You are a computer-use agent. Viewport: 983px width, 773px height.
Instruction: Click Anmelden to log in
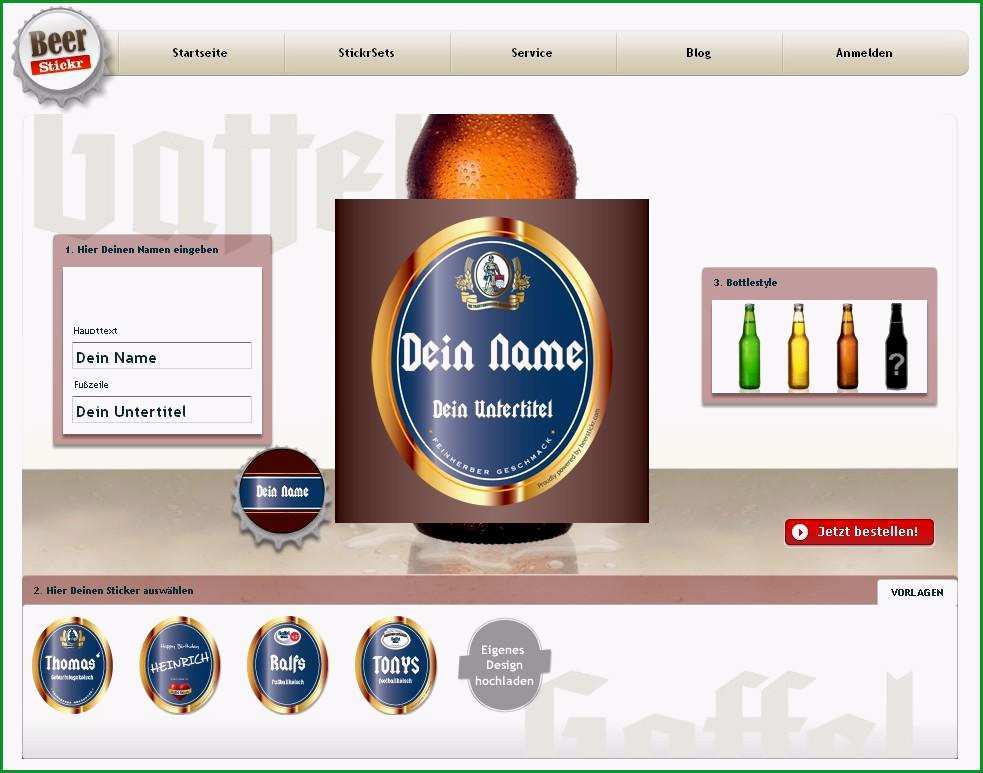pyautogui.click(x=864, y=53)
